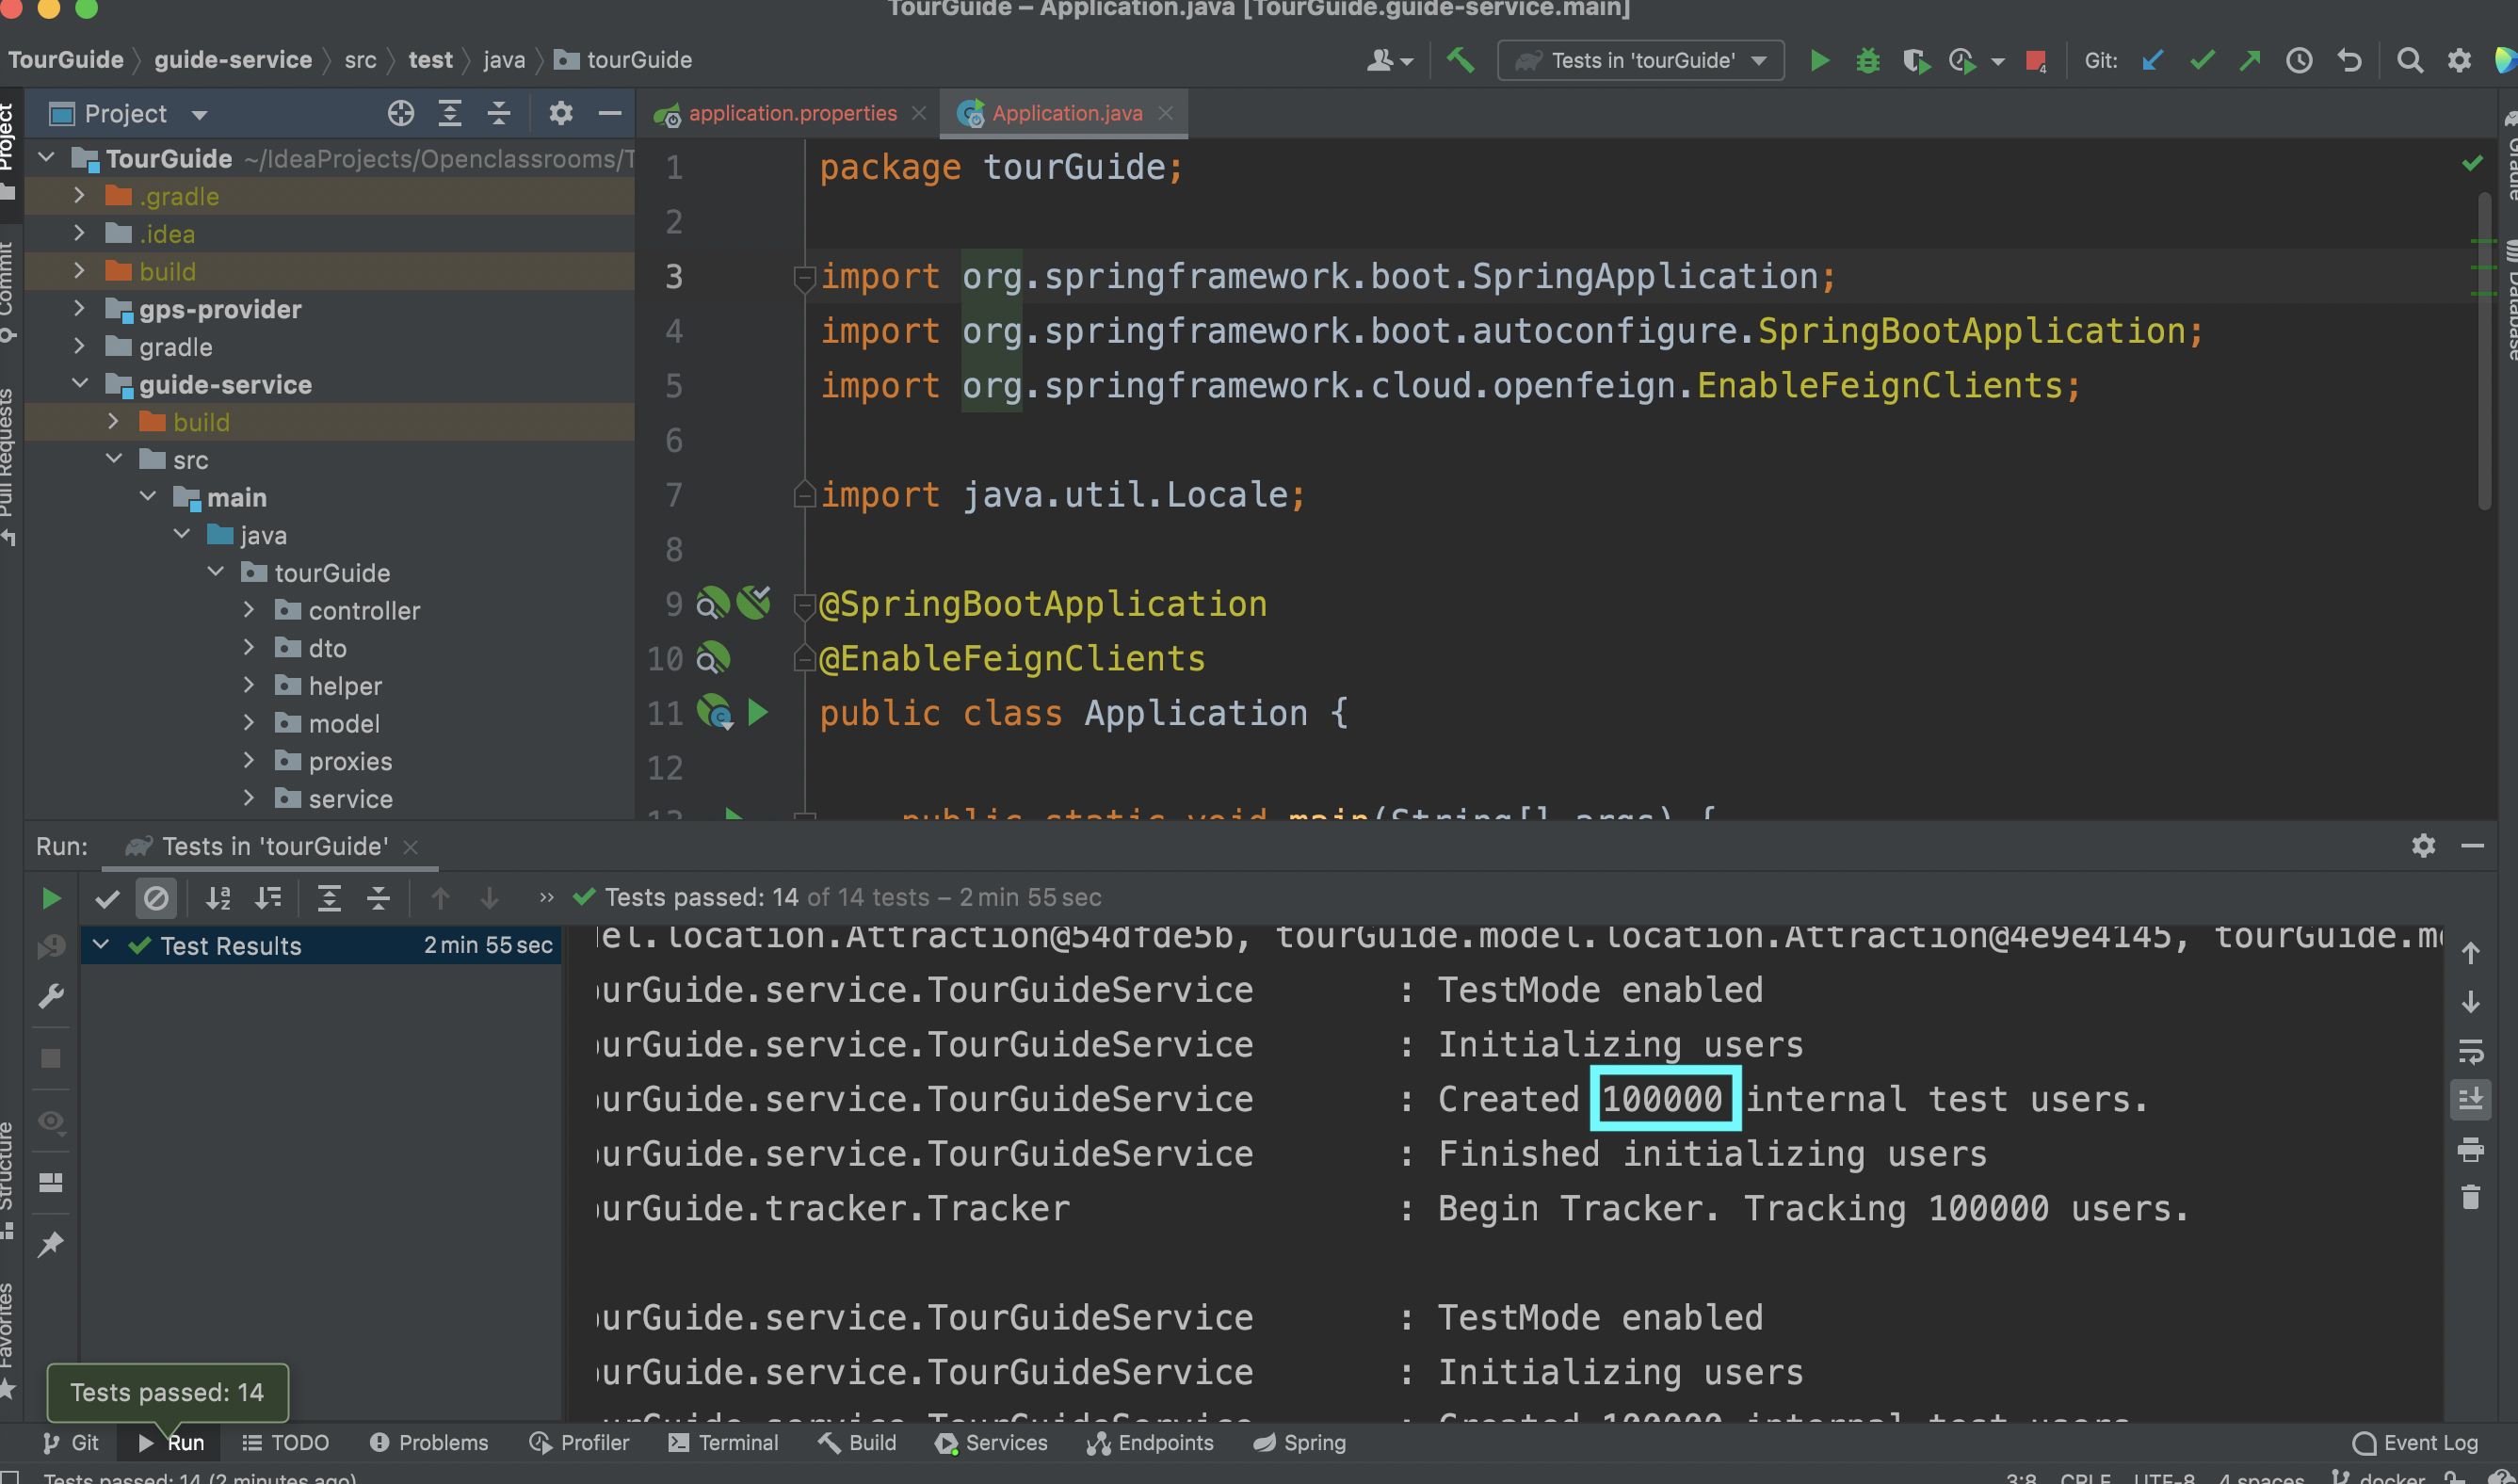Click the green Debug bug icon

[x=1867, y=60]
